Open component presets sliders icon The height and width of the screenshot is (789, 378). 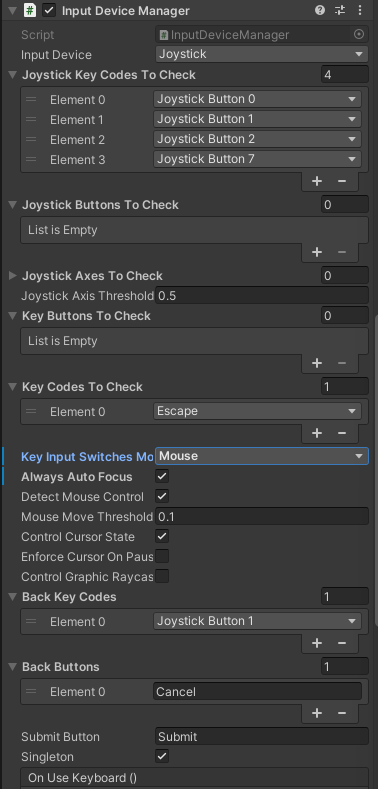pyautogui.click(x=341, y=10)
